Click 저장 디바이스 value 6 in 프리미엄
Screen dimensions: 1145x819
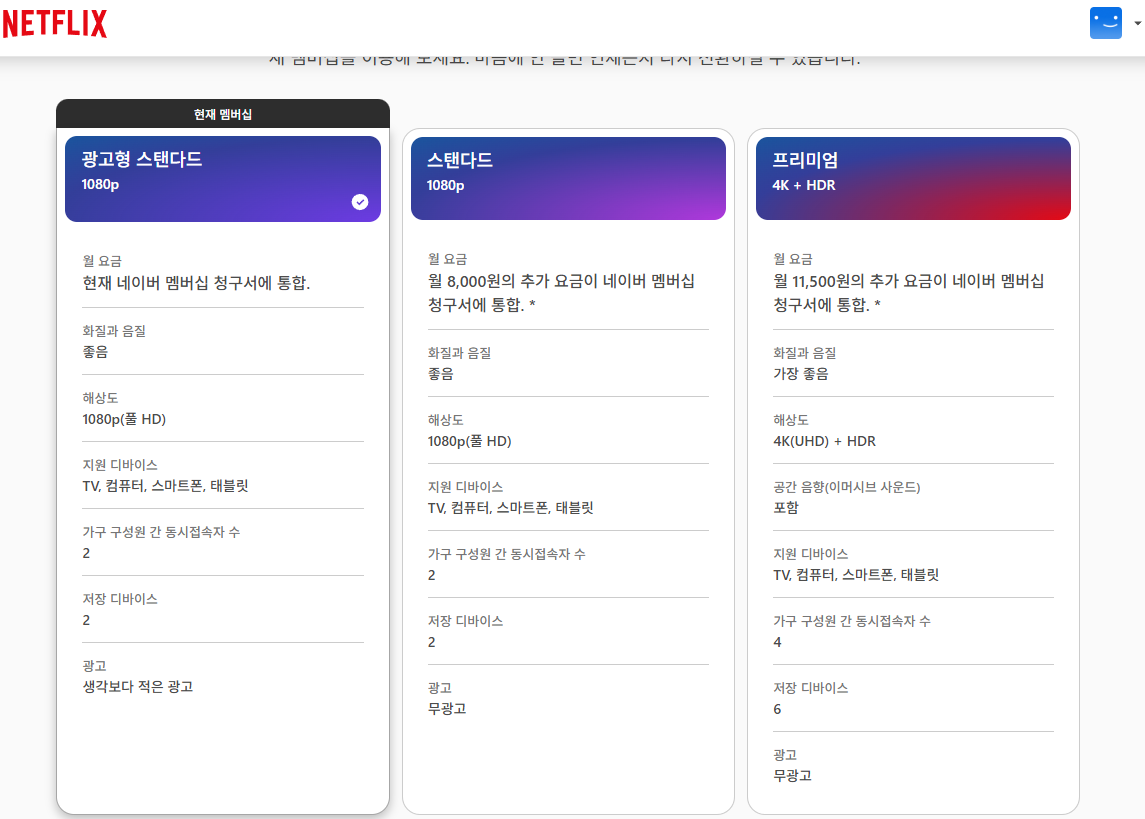click(778, 710)
